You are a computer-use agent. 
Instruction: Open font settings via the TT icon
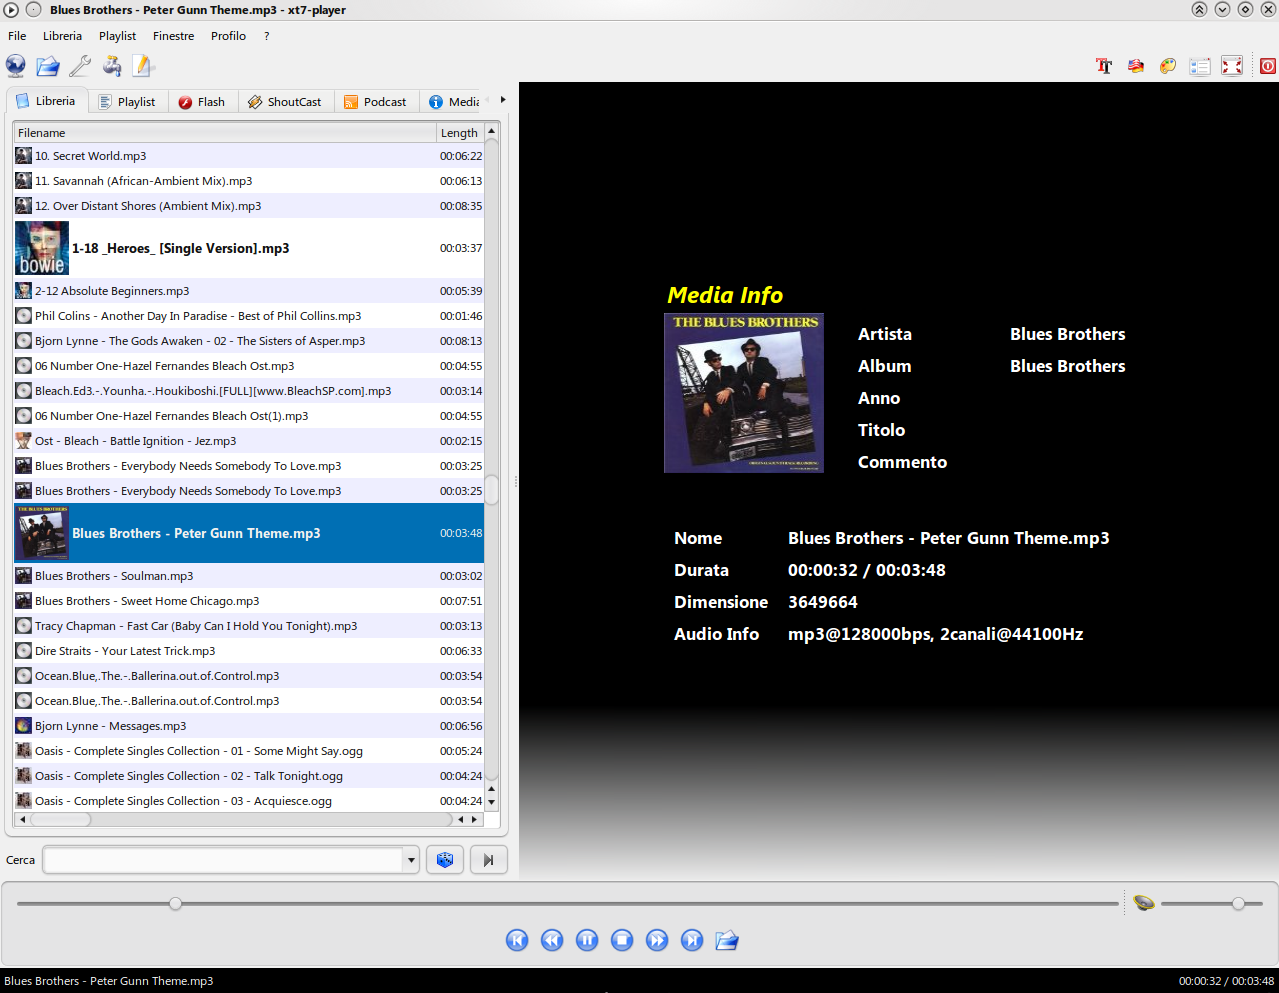tap(1104, 66)
